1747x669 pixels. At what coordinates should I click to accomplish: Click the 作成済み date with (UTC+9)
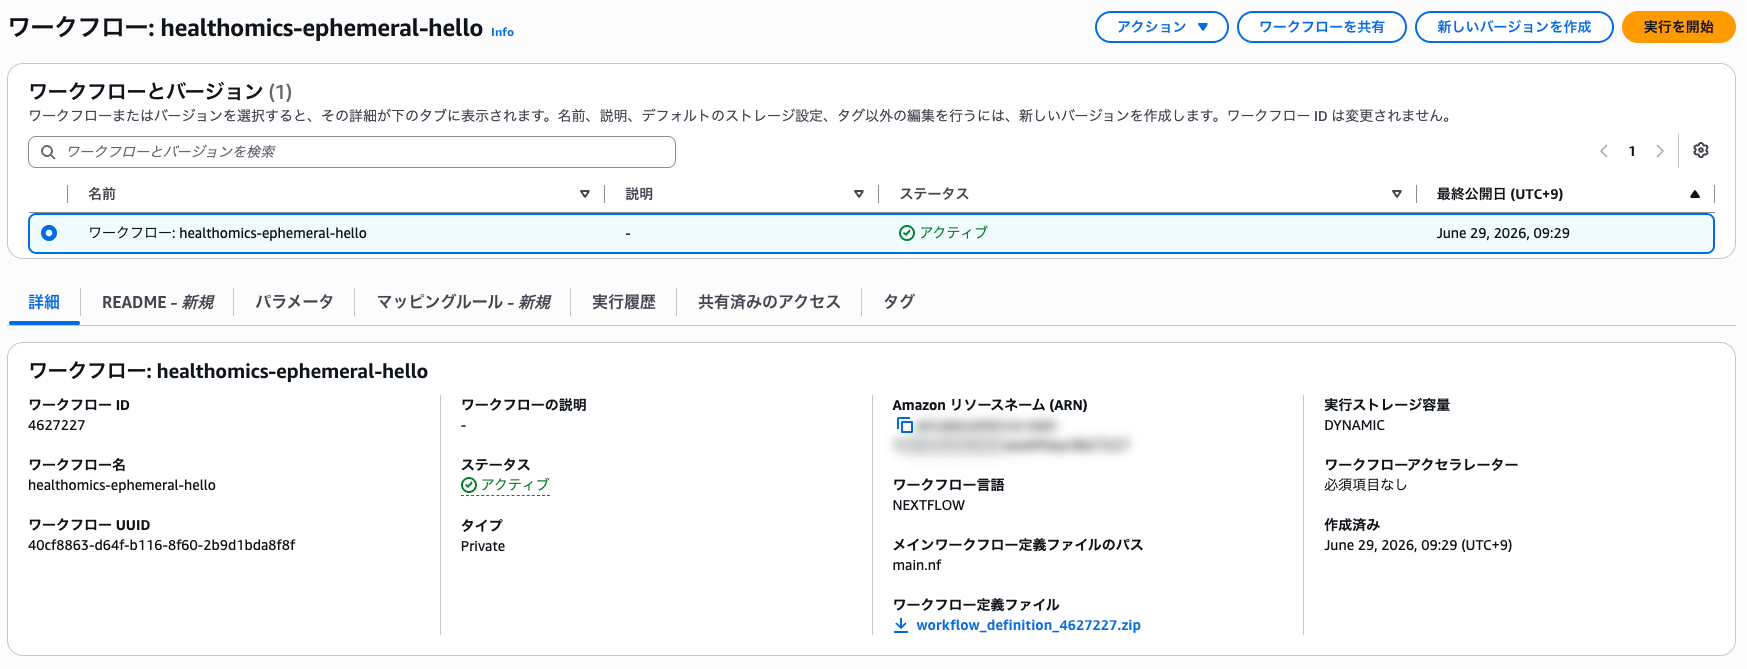click(x=1418, y=545)
